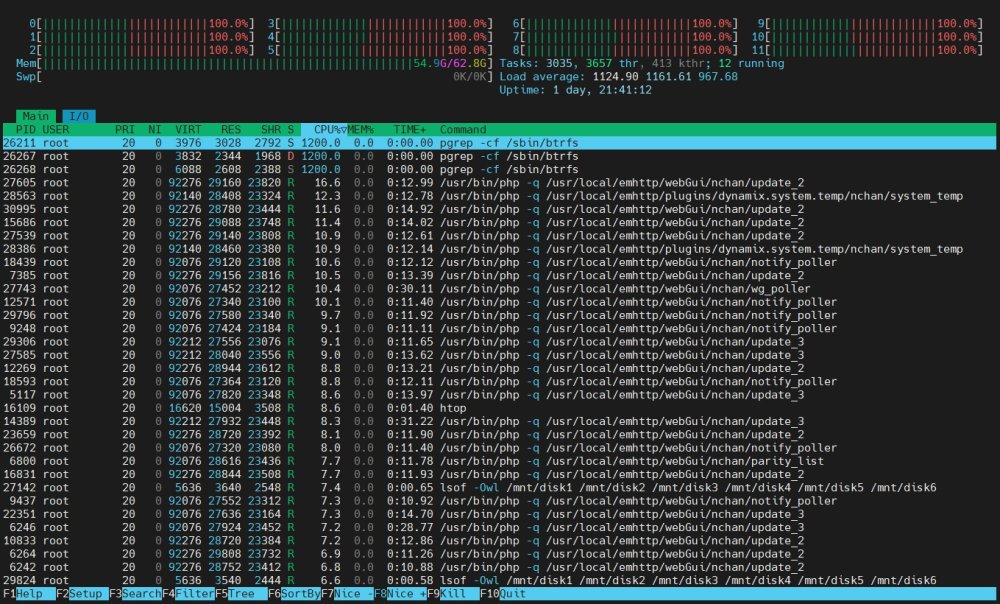This screenshot has width=1000, height=604.
Task: Click CPU 6 usage meter
Action: 625,24
